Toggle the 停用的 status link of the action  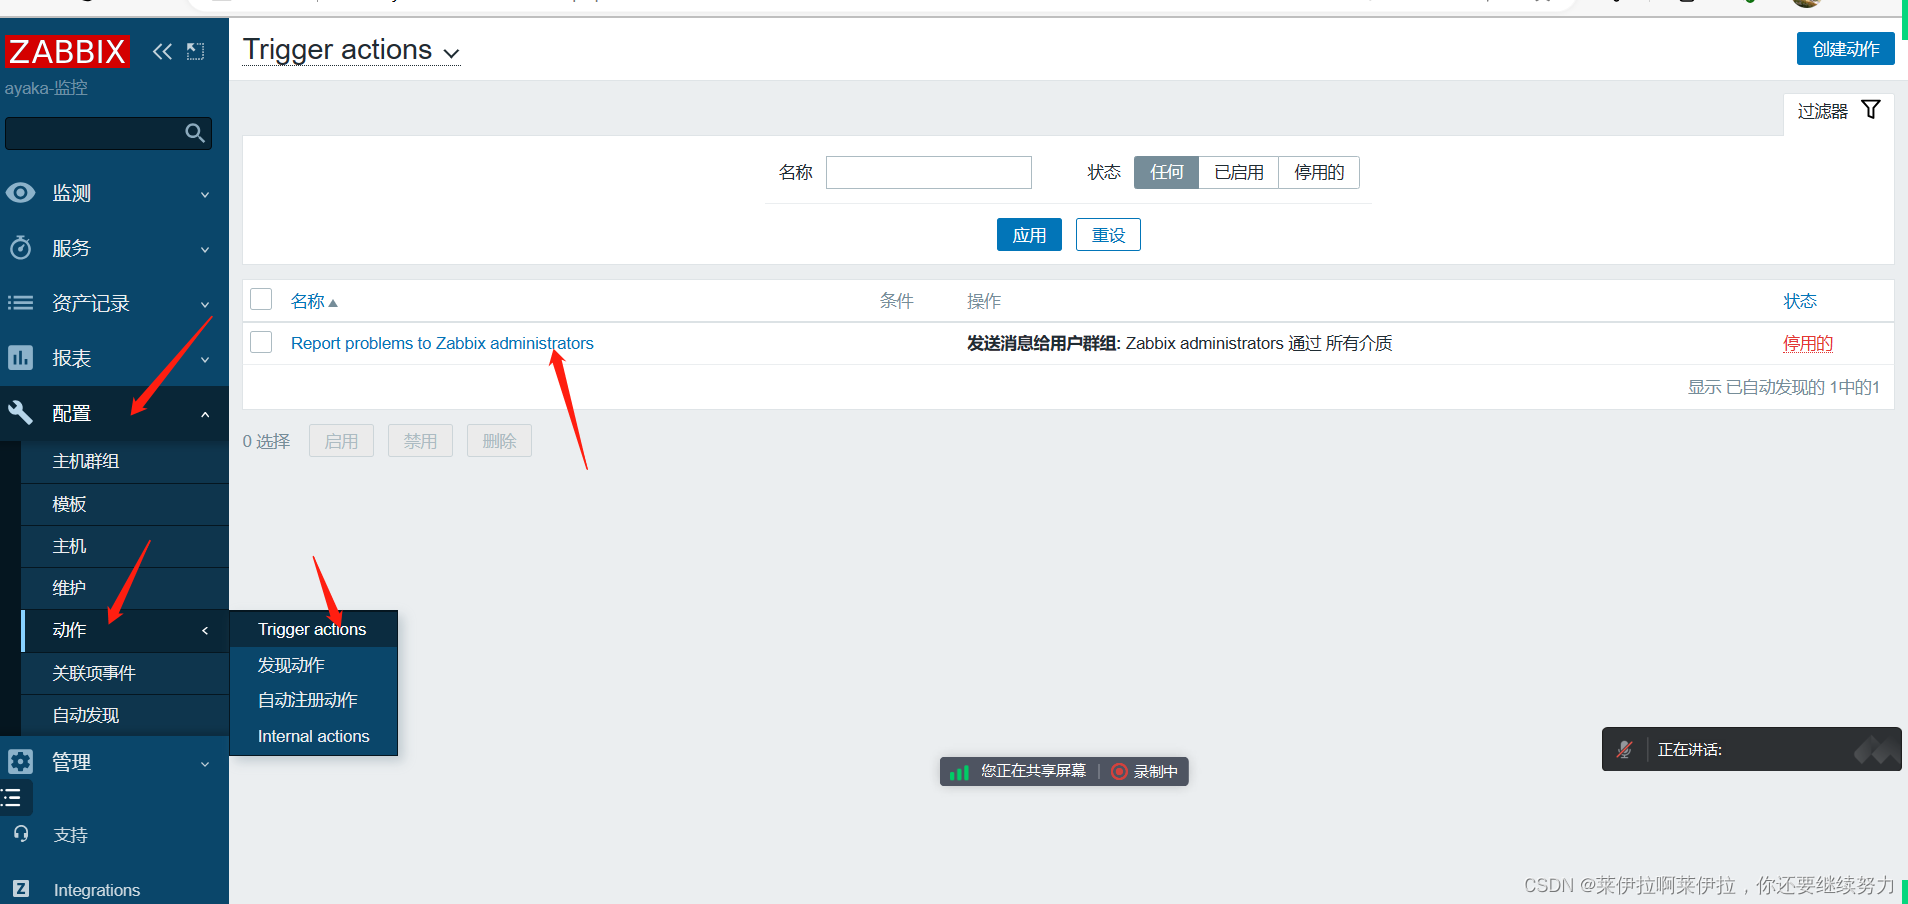point(1808,343)
